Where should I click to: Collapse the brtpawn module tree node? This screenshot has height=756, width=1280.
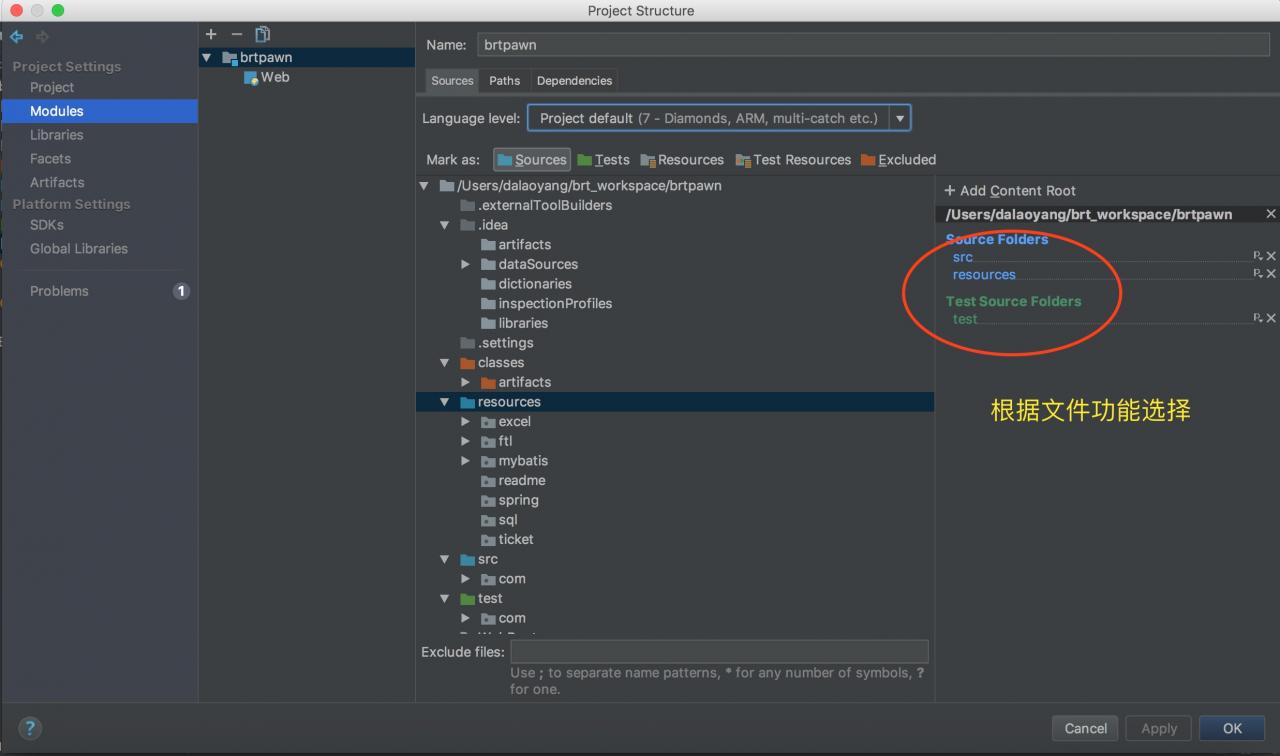(x=207, y=58)
